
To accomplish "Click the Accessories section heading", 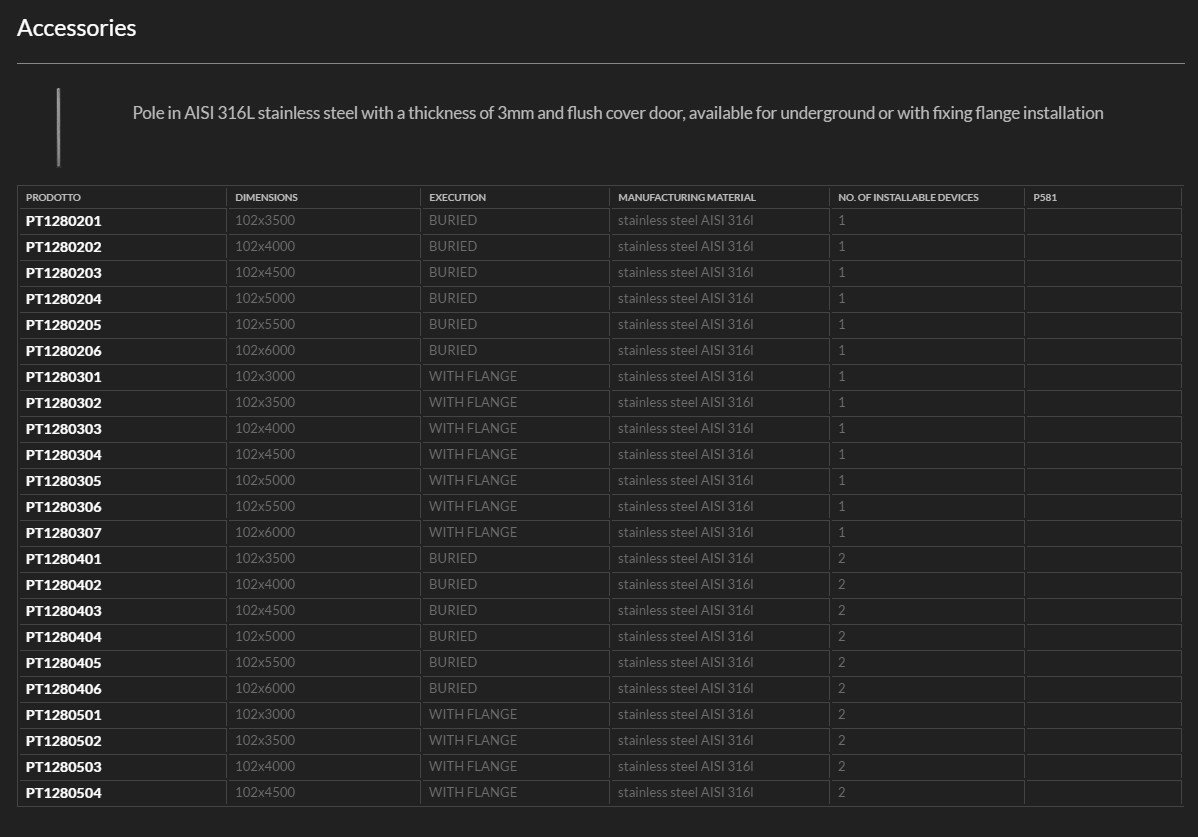I will (x=77, y=28).
